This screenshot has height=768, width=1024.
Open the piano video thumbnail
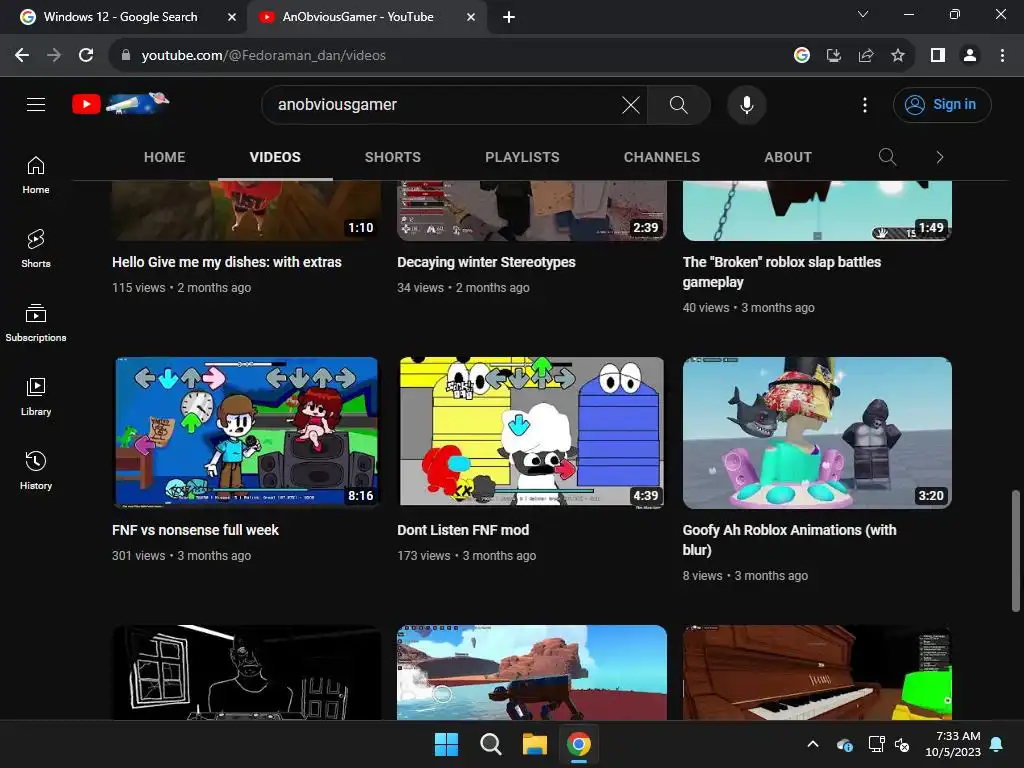817,673
